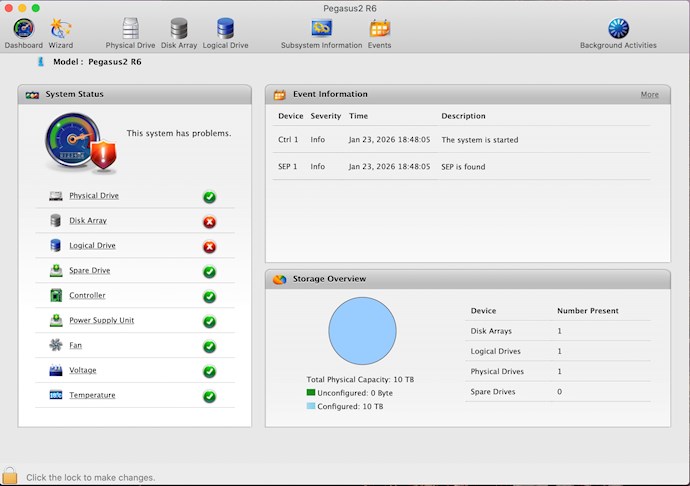Image resolution: width=690 pixels, height=486 pixels.
Task: Open the Dashboard toolbar icon
Action: [x=23, y=29]
